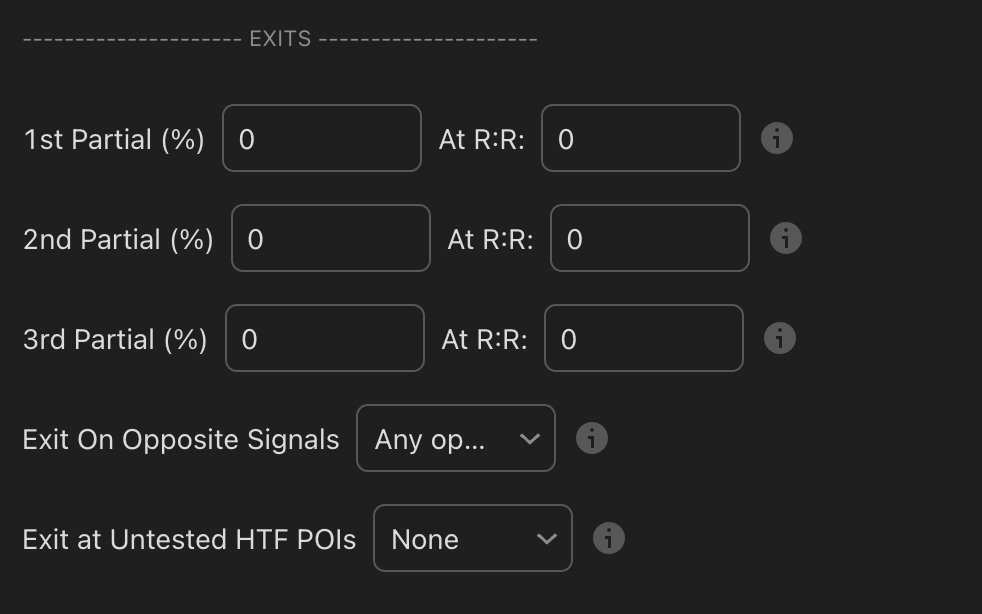Click the info icon for 1st Partial row

point(777,138)
